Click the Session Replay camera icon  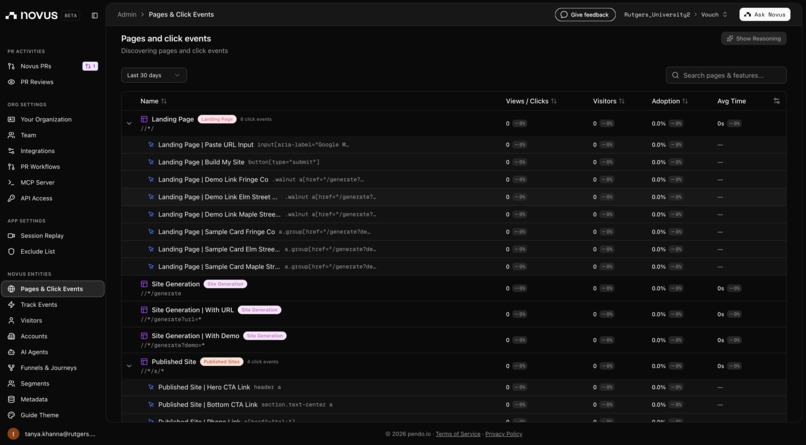pos(11,236)
